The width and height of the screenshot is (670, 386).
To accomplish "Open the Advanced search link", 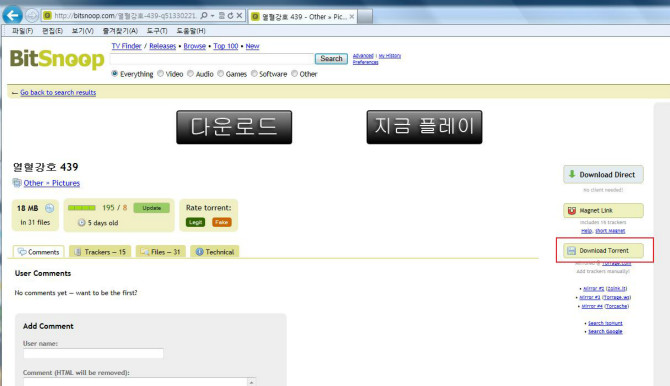I will coord(363,56).
